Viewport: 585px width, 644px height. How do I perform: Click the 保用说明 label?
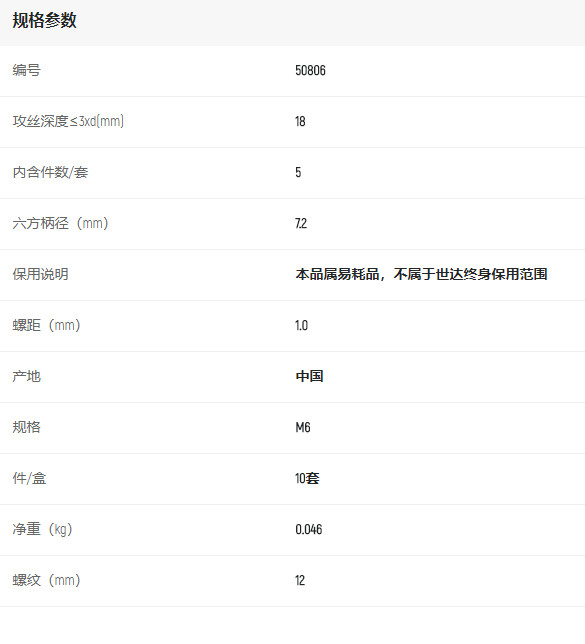pos(40,274)
